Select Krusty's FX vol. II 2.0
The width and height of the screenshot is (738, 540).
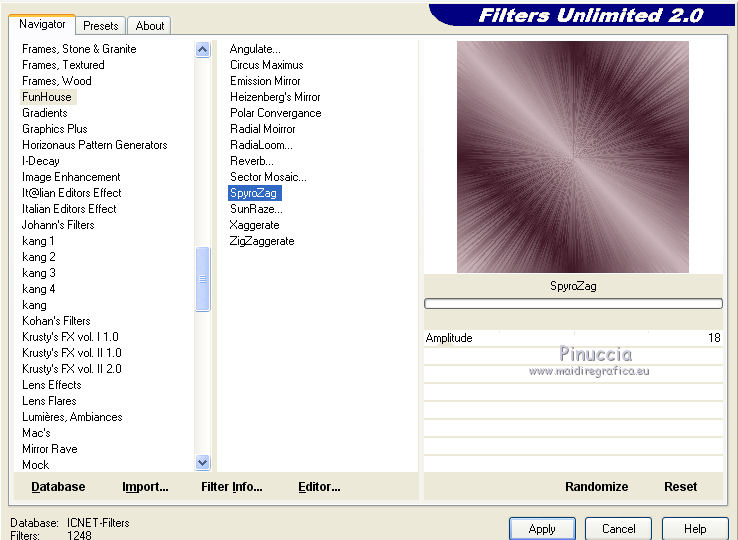(72, 369)
